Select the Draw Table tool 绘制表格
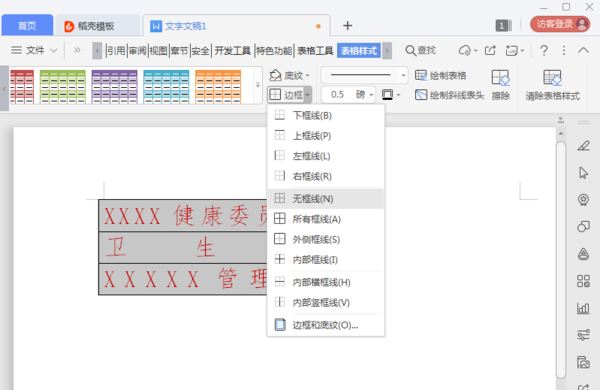 [x=441, y=75]
